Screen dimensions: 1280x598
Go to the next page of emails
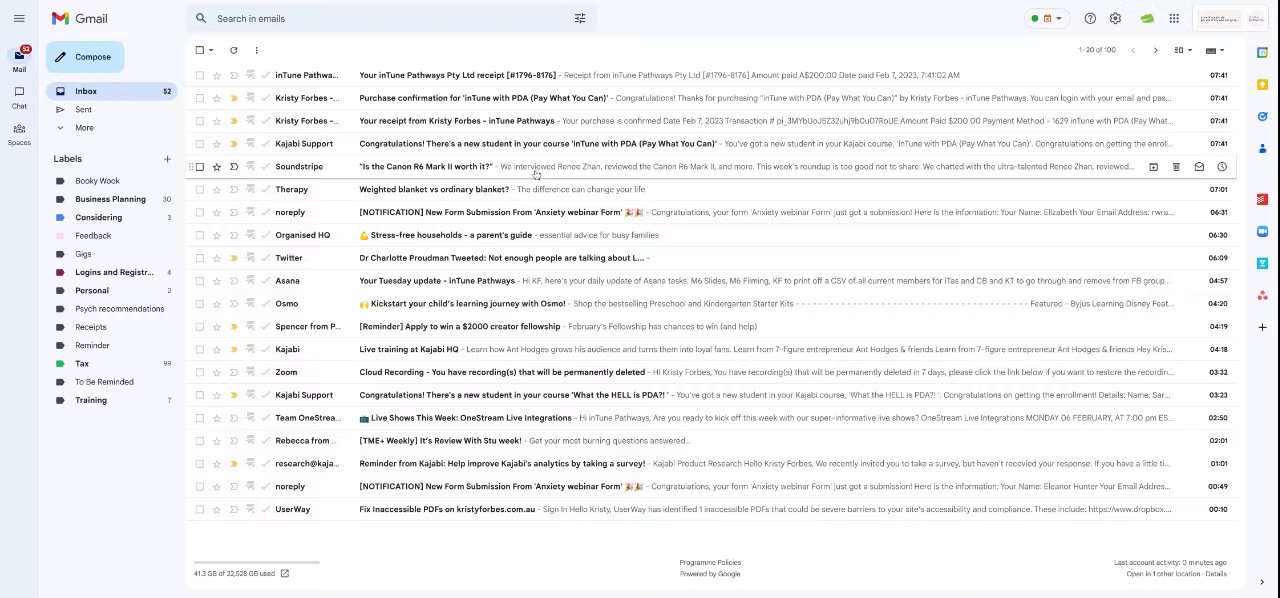coord(1155,50)
